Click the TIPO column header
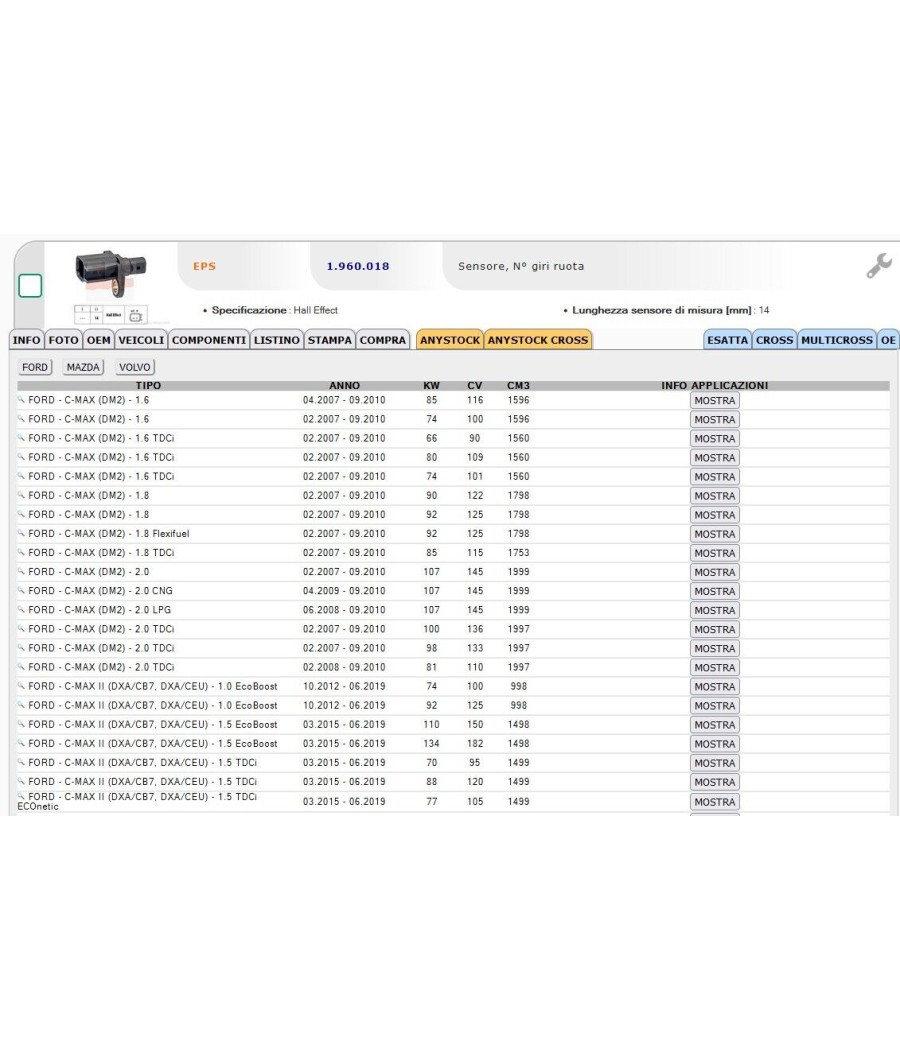Image resolution: width=900 pixels, height=1050 pixels. (148, 386)
